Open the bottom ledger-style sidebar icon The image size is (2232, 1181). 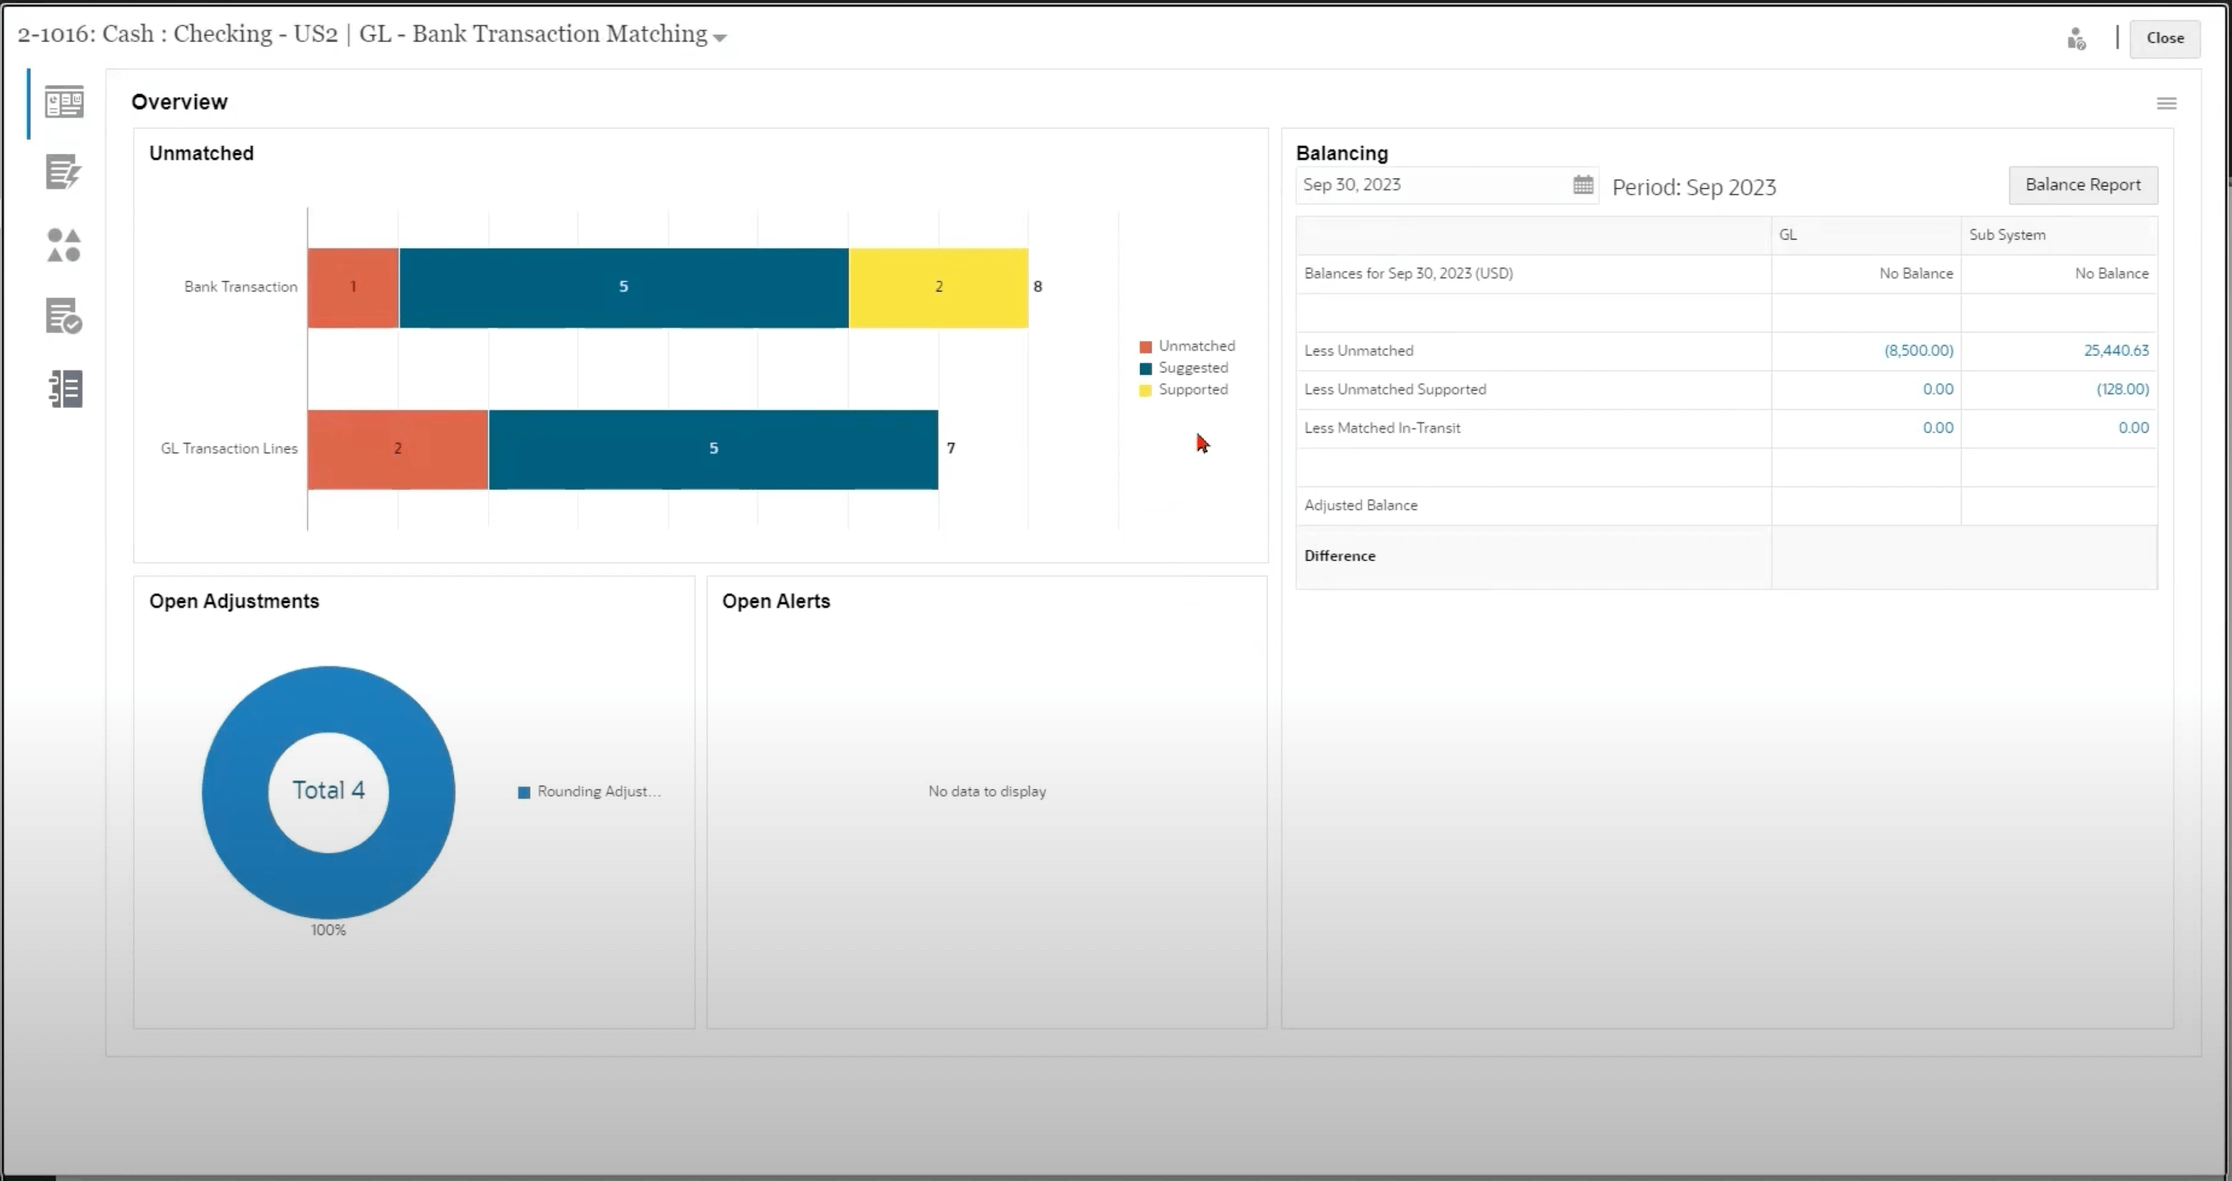pos(64,389)
